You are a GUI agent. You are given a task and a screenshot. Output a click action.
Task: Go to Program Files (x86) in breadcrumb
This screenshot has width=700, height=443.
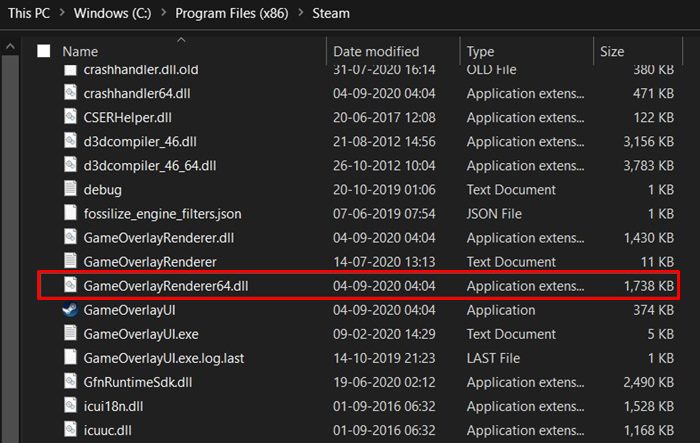[232, 13]
